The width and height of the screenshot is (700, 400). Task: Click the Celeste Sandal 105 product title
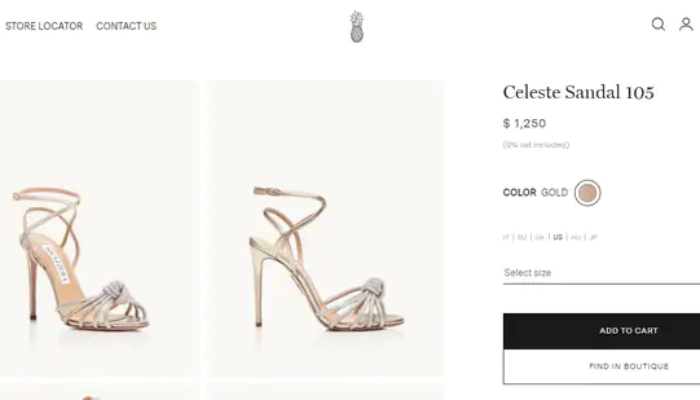(x=578, y=93)
